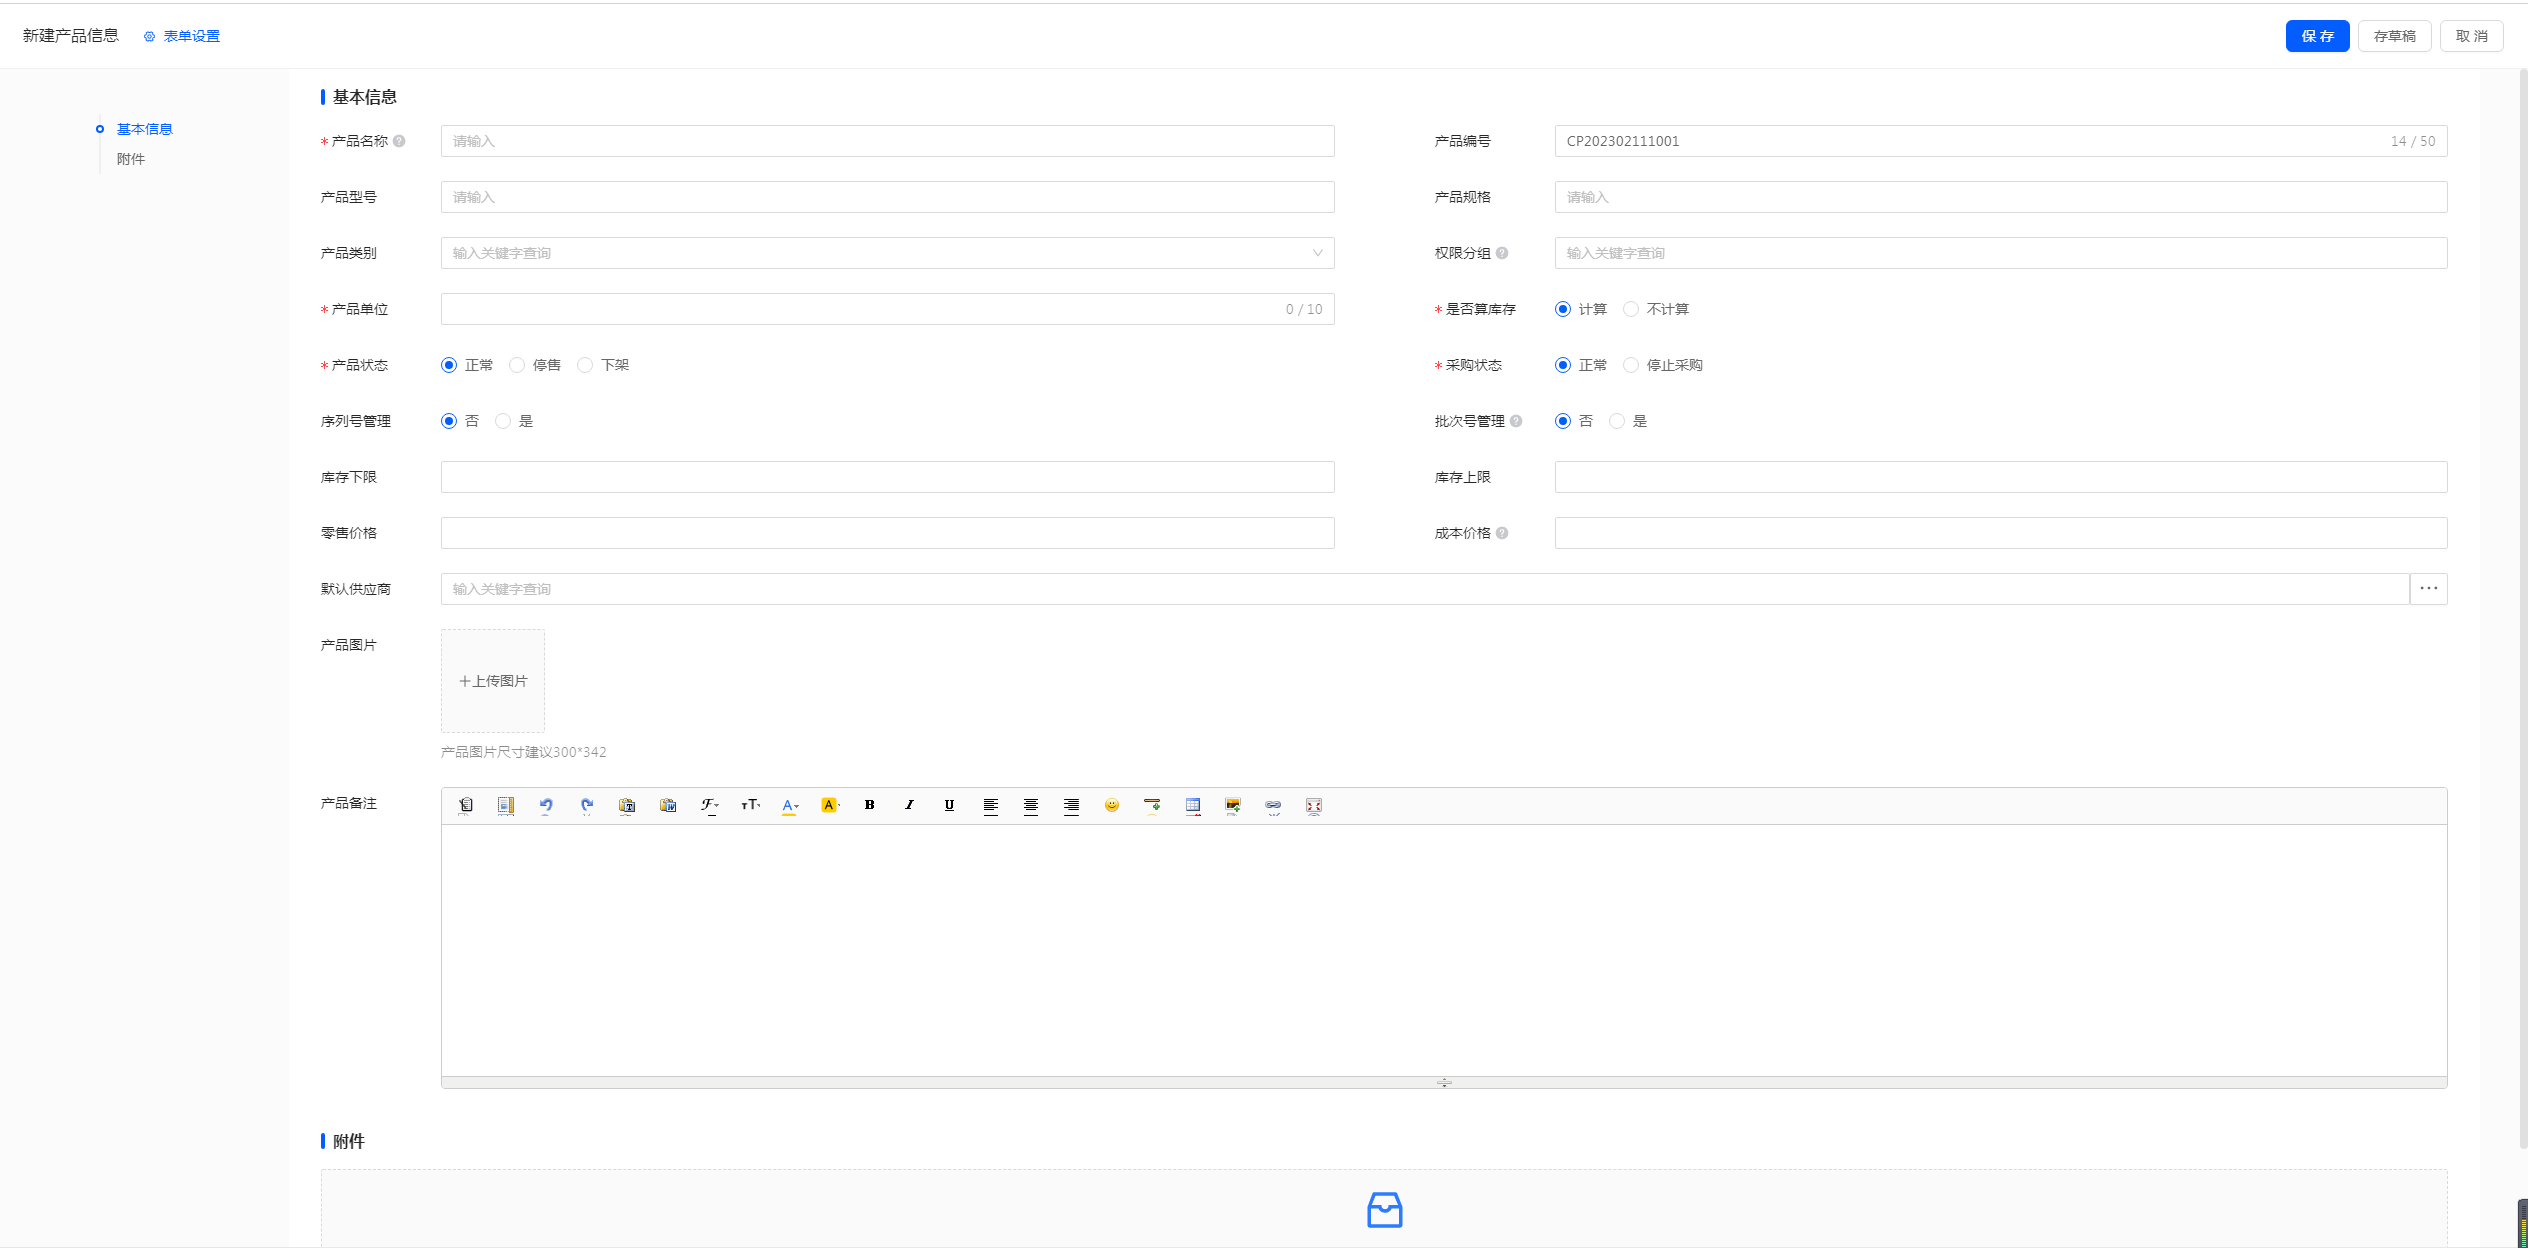The height and width of the screenshot is (1248, 2528).
Task: Click help icon beside 产品名称
Action: 399,141
